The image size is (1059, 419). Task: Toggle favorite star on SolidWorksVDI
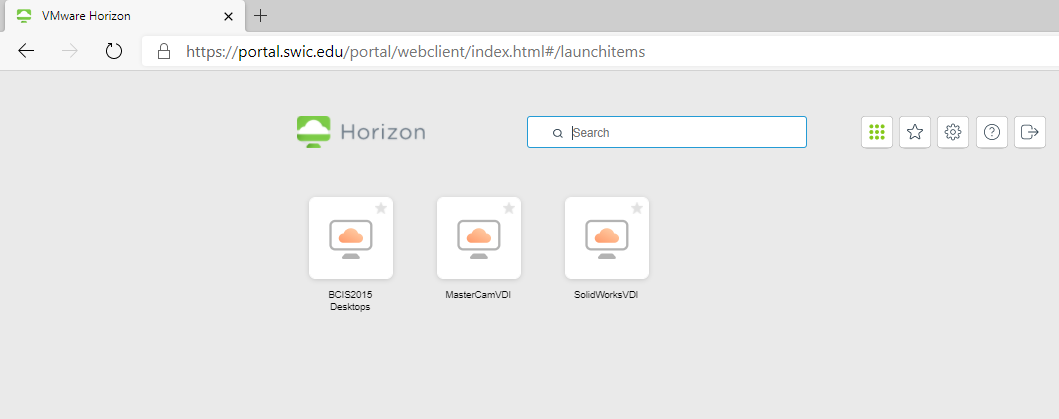636,208
